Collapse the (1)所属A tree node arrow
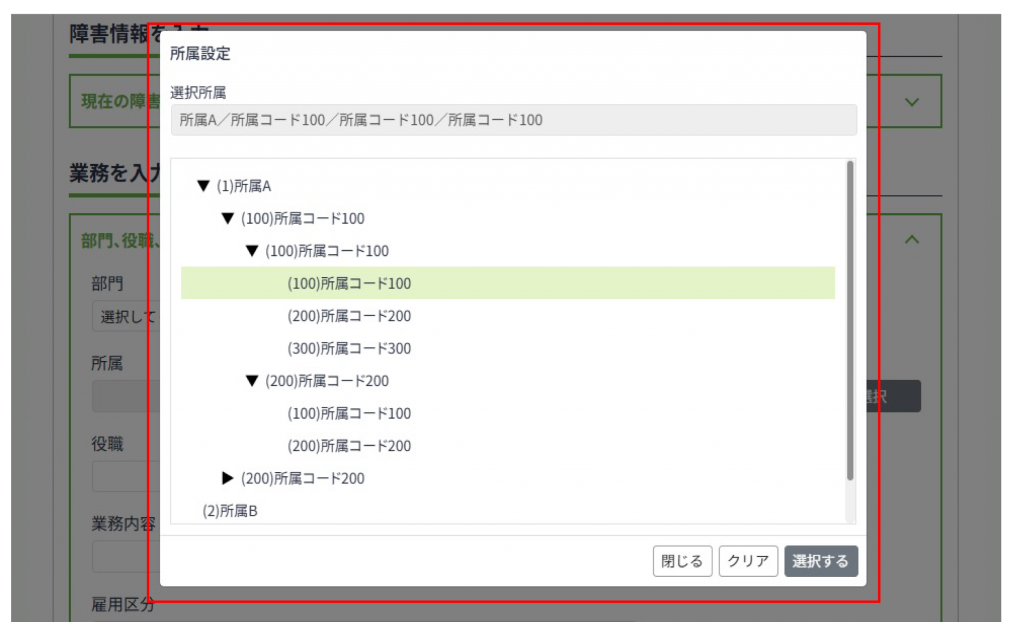This screenshot has width=1024, height=622. 204,186
